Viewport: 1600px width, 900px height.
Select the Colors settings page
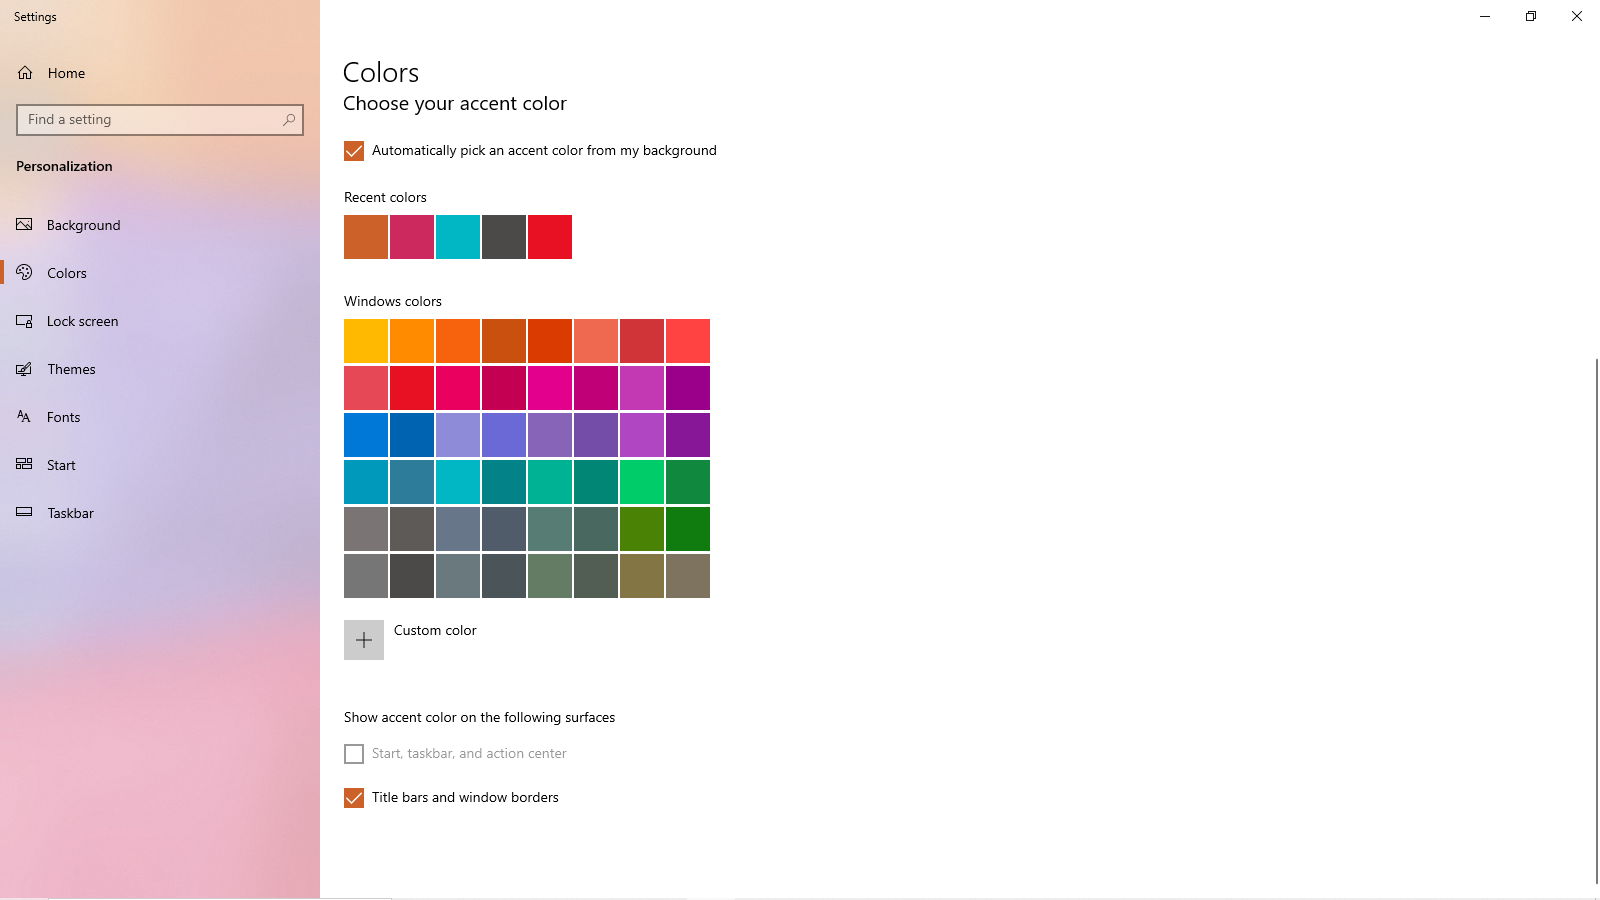[x=160, y=273]
